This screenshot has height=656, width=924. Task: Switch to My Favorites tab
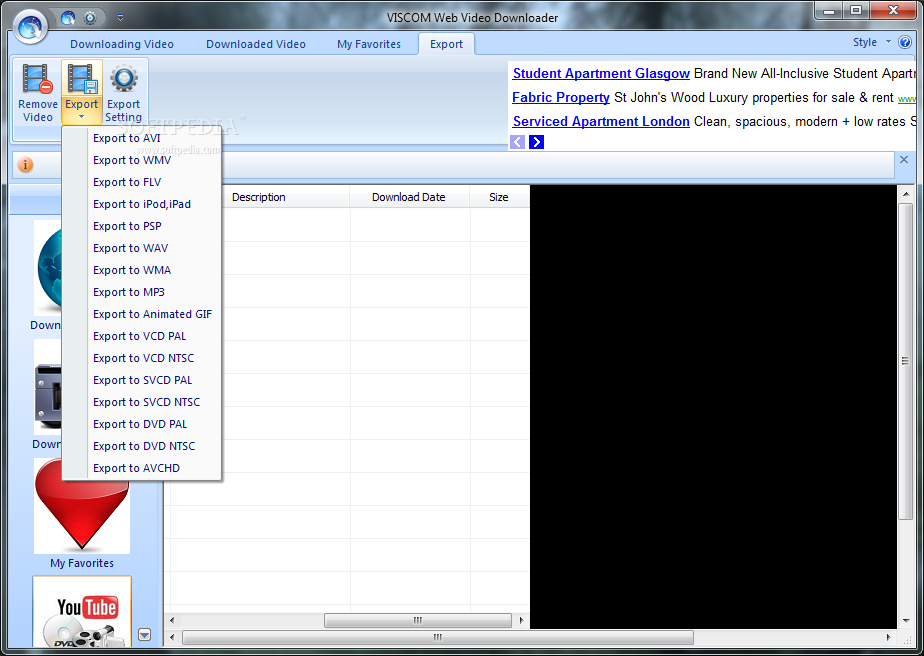(369, 44)
